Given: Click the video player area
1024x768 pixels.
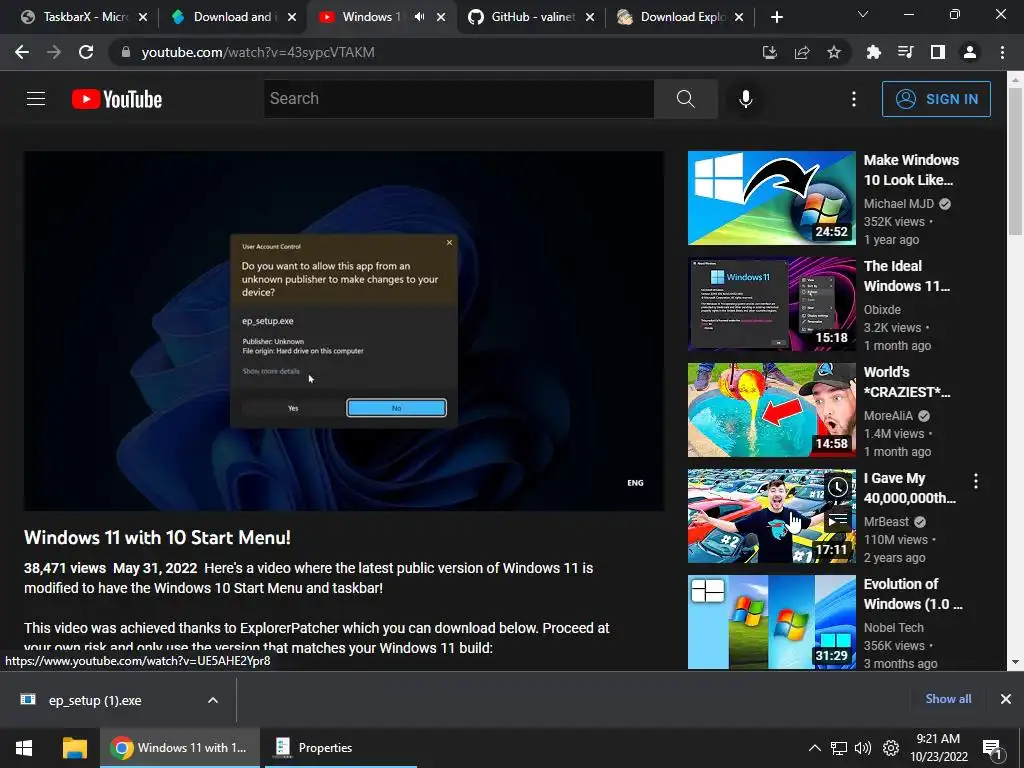Looking at the screenshot, I should coord(344,330).
